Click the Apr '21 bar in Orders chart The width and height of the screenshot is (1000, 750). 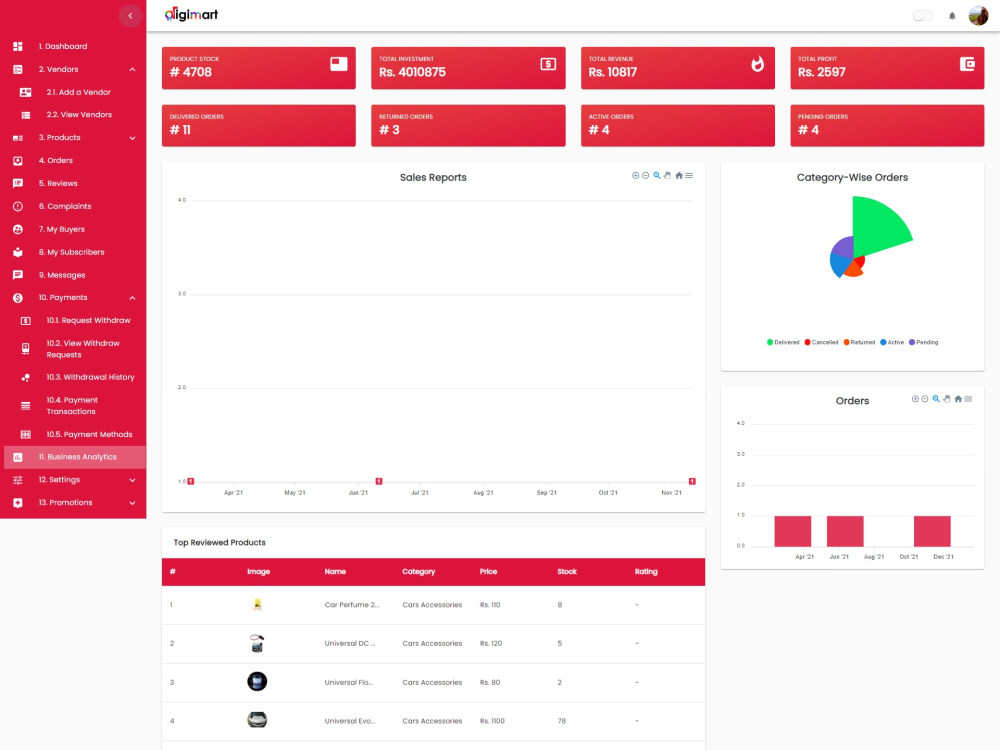pyautogui.click(x=793, y=531)
